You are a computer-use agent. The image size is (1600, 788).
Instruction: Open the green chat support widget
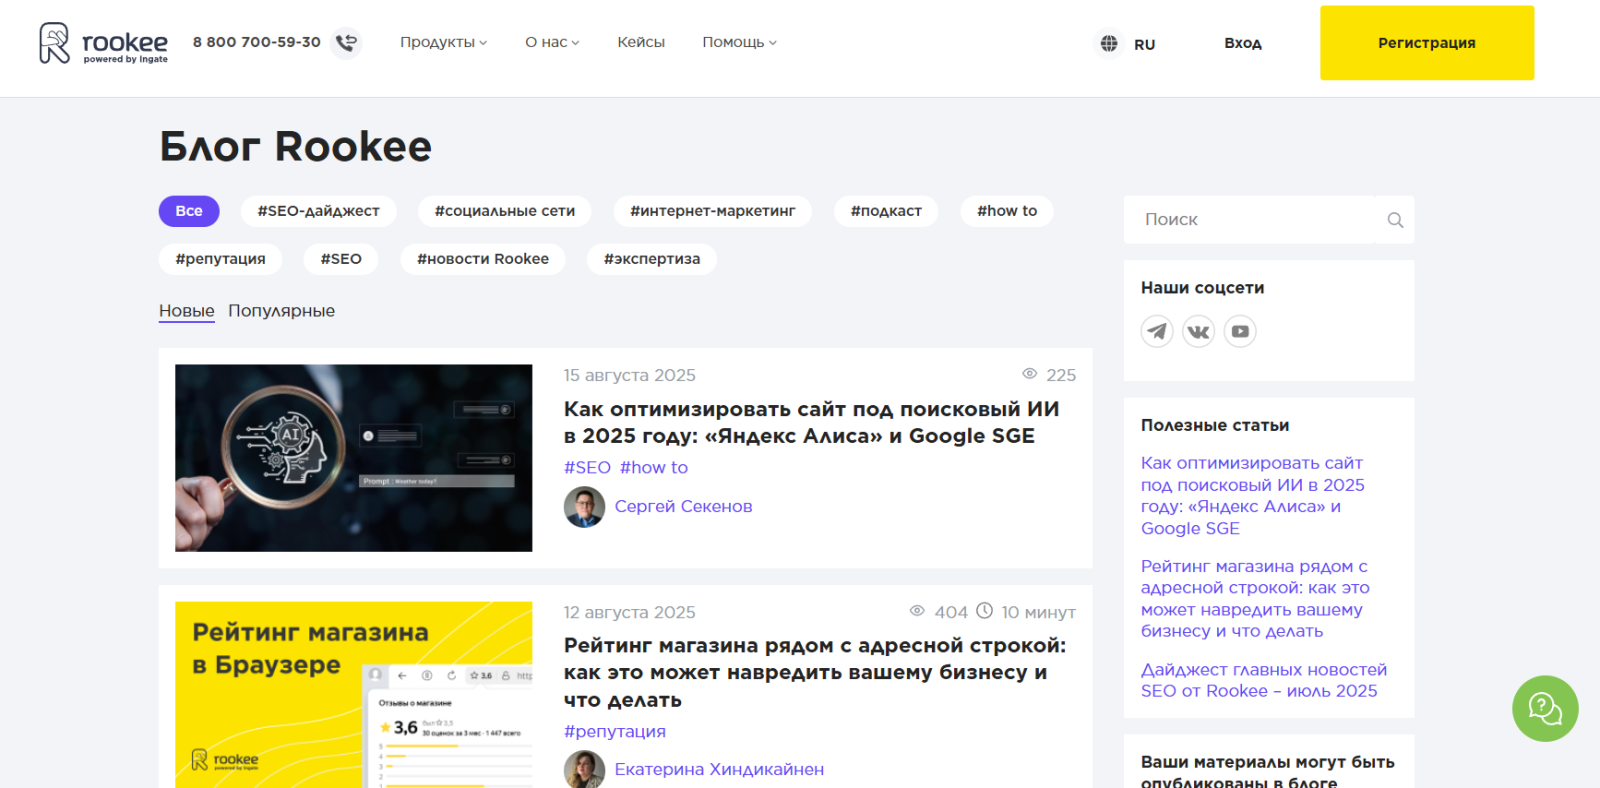[1544, 709]
